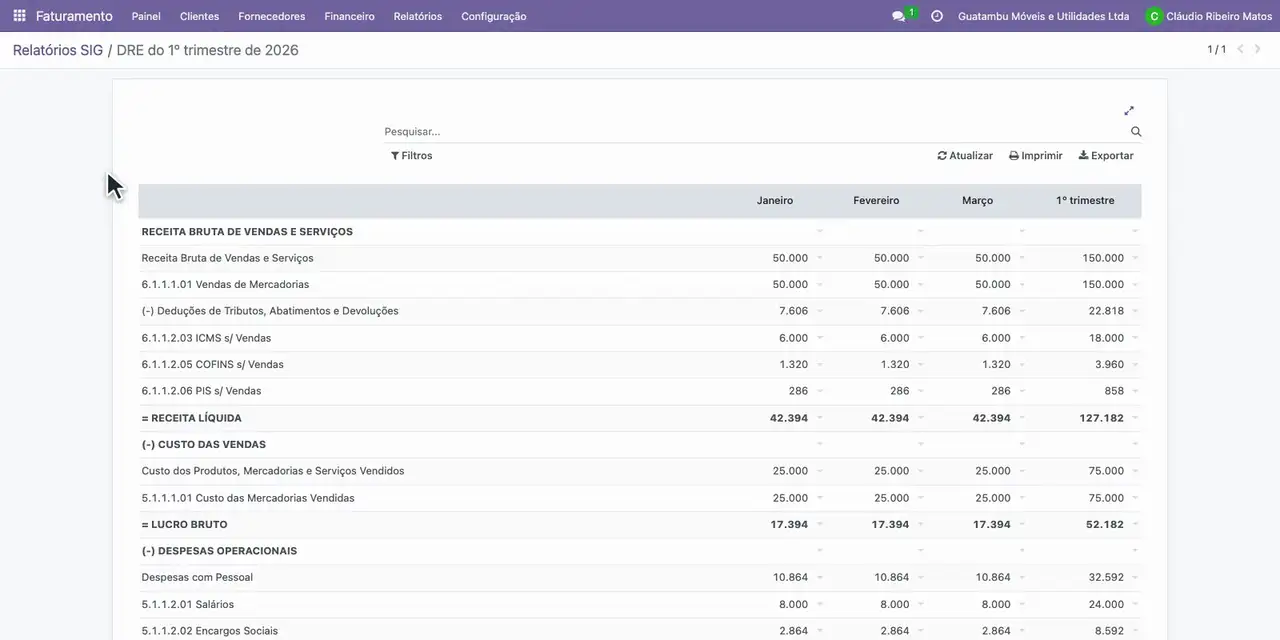The height and width of the screenshot is (640, 1280).
Task: Click row 5.1.1.1.01 Custo das Mercadorias Vendidas
Action: pyautogui.click(x=640, y=498)
